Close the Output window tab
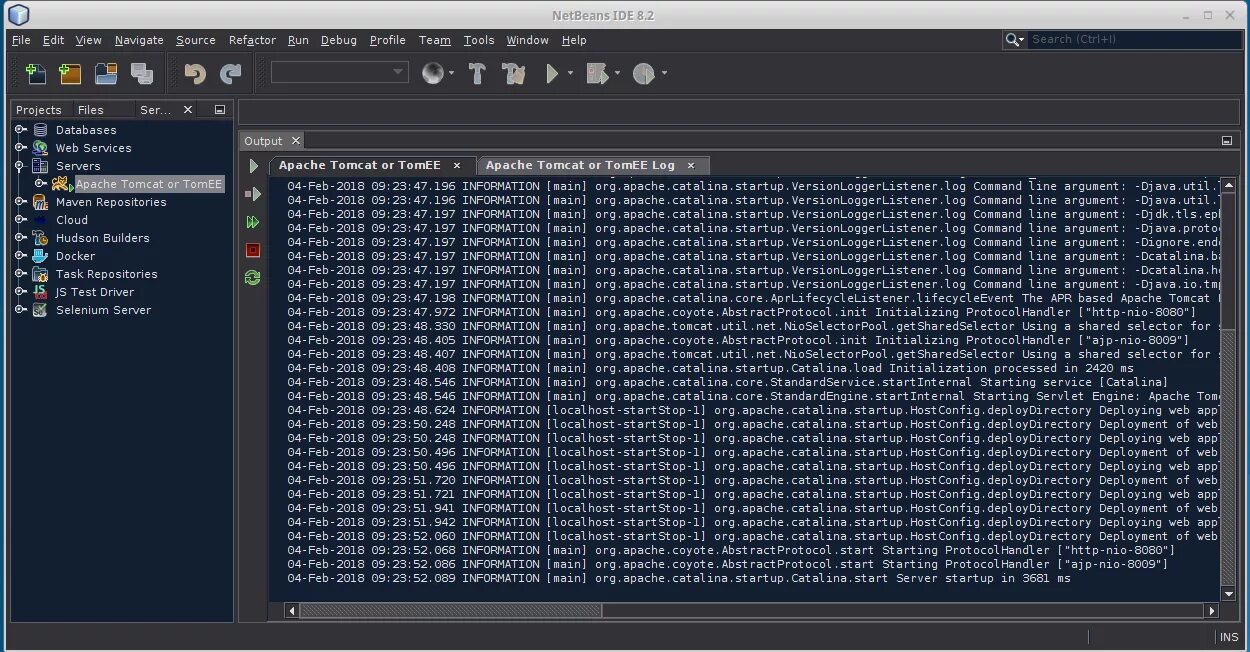 point(296,141)
